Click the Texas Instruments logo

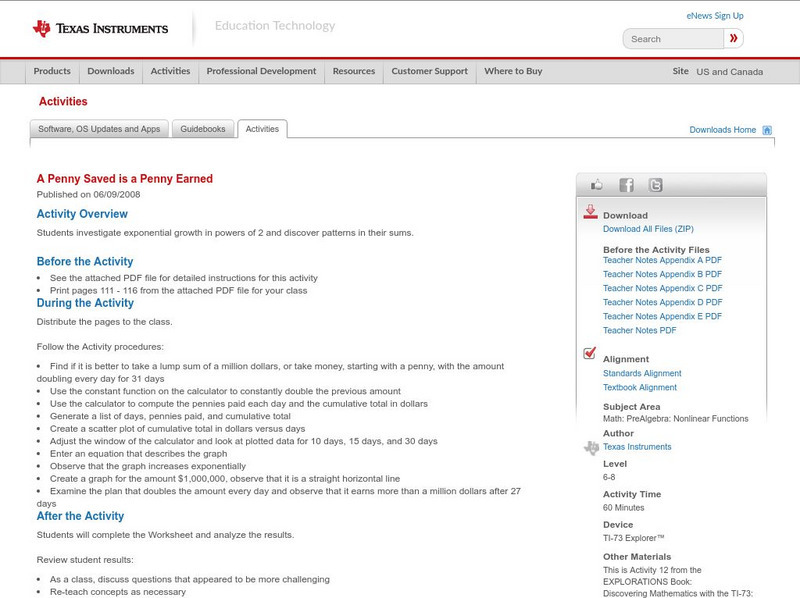click(100, 29)
